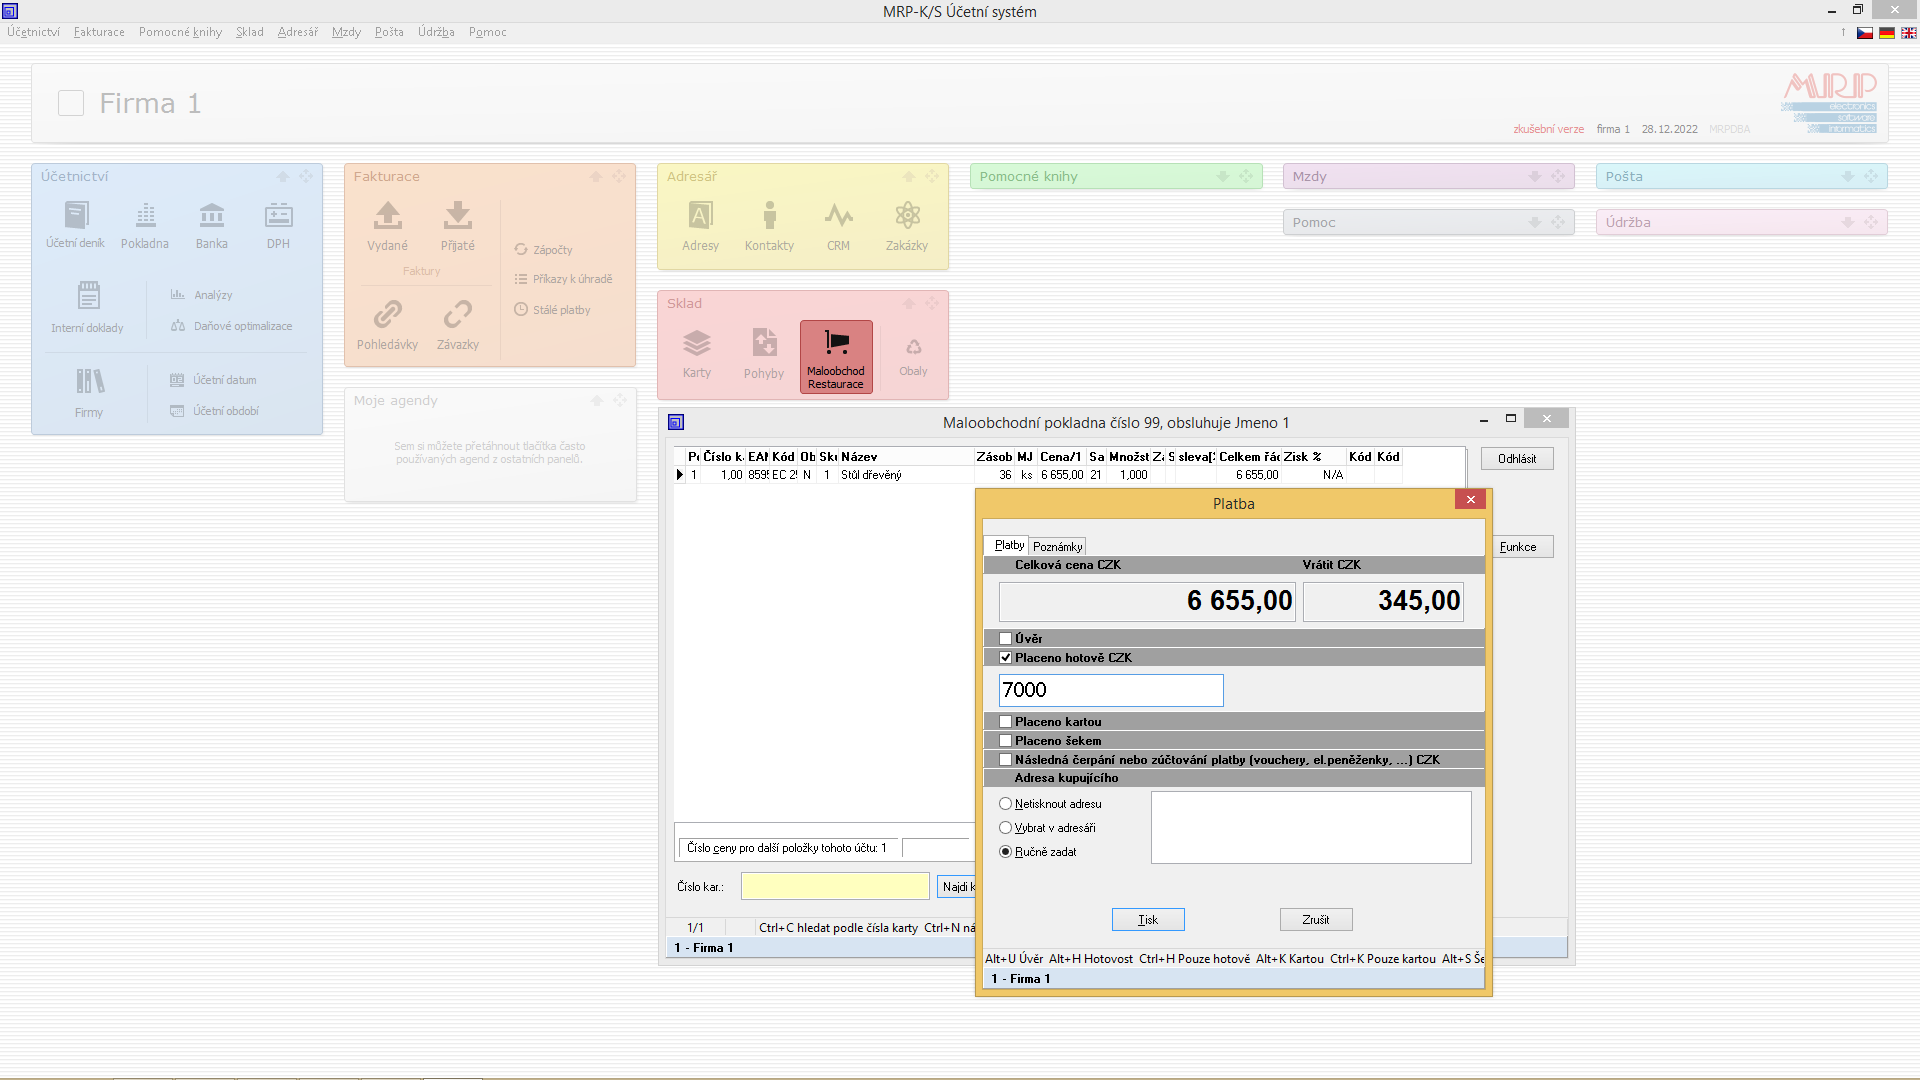
Task: Open the Pokladna module icon
Action: pyautogui.click(x=145, y=217)
